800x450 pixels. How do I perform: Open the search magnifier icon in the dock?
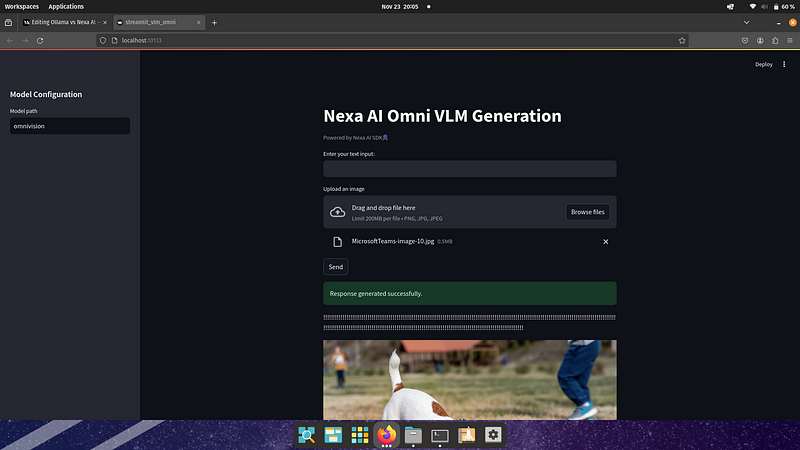[x=307, y=435]
